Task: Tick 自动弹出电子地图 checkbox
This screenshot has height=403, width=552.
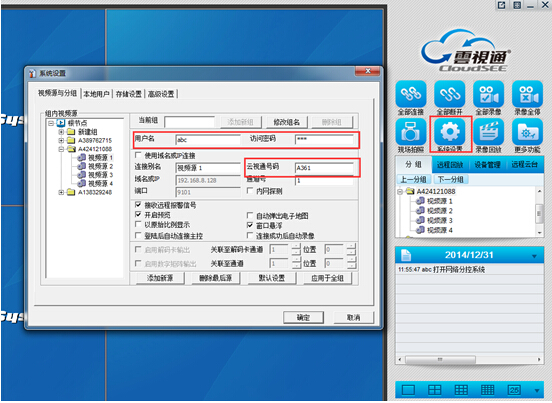Action: (x=250, y=215)
